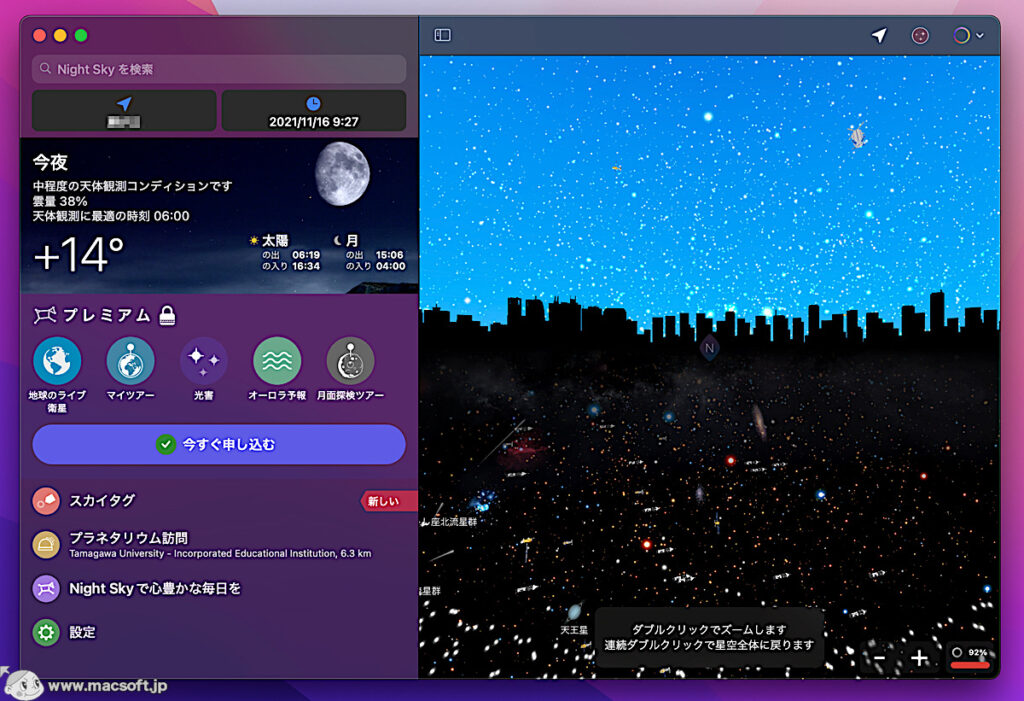Click the 今夜 heading
The height and width of the screenshot is (701, 1024).
(x=50, y=162)
